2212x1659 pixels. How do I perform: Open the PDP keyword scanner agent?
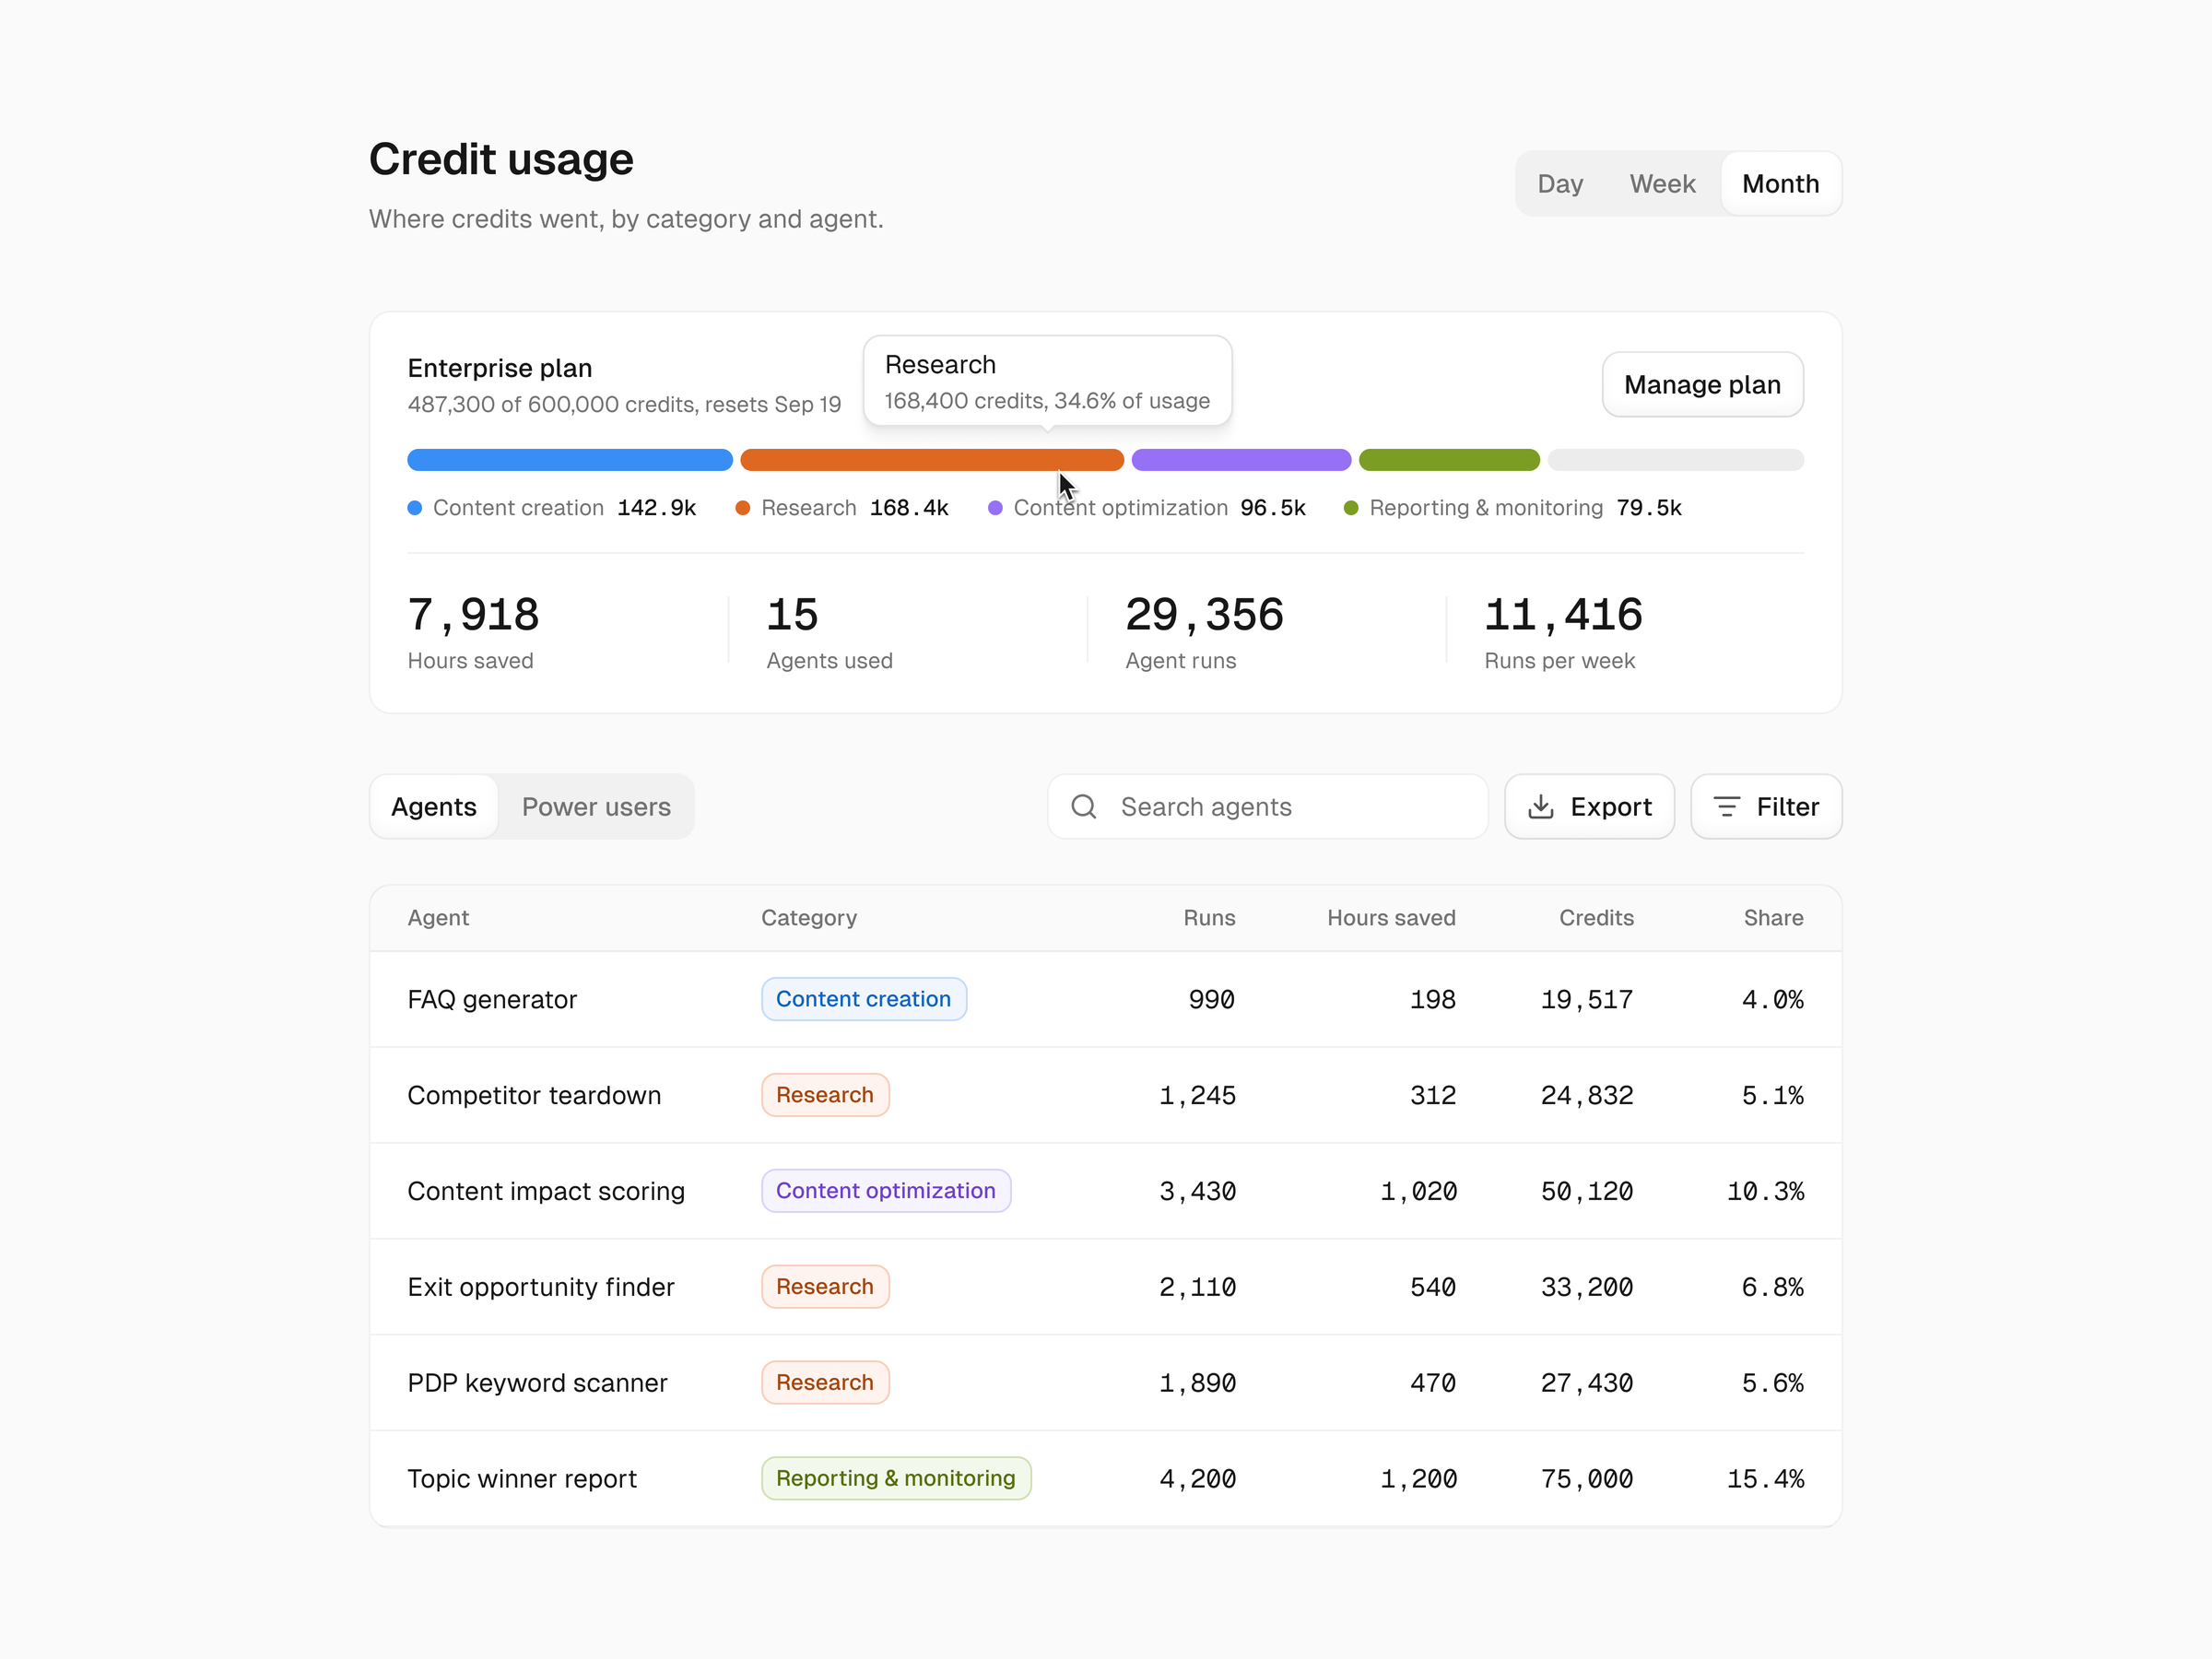[537, 1383]
